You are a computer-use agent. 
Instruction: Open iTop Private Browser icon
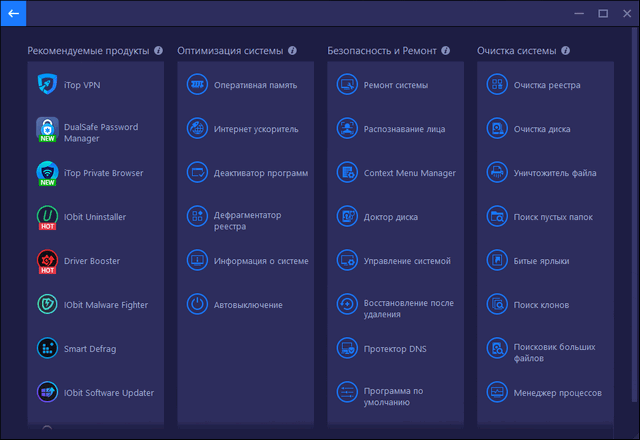tap(47, 173)
